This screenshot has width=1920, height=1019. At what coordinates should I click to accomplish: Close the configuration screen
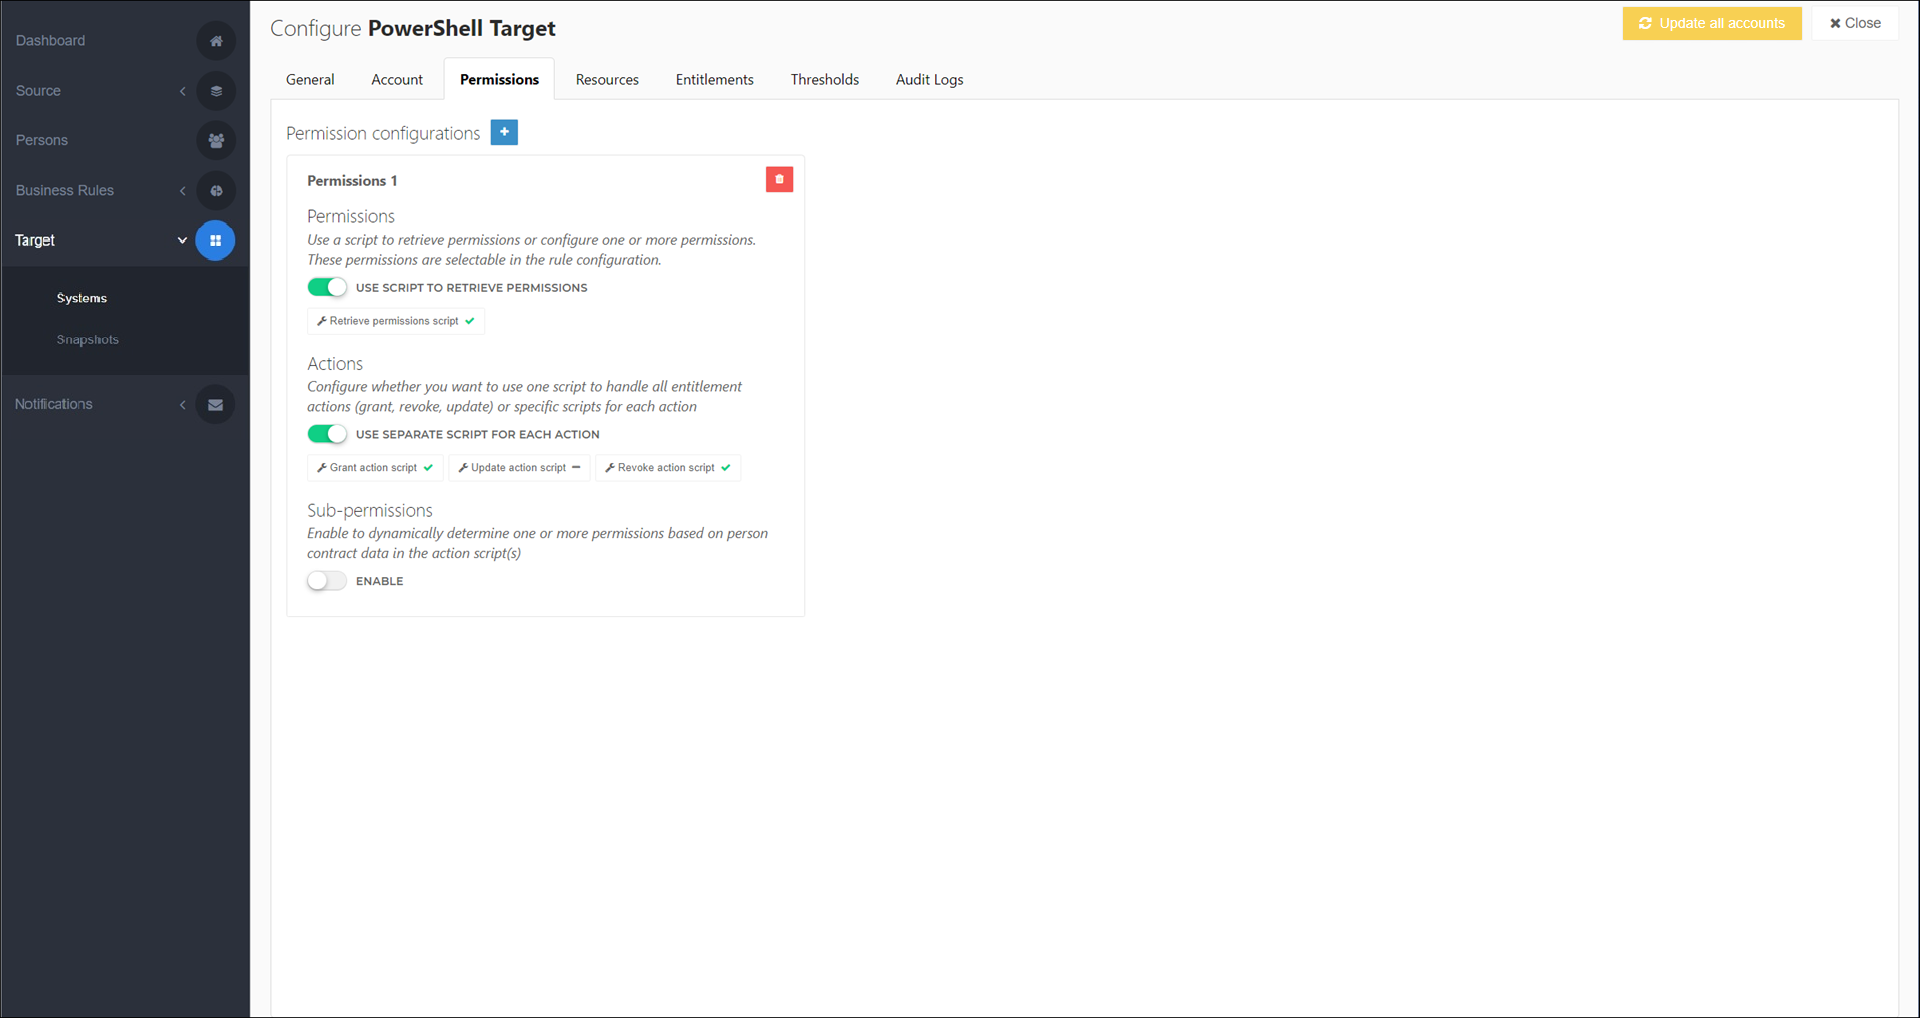coord(1855,23)
